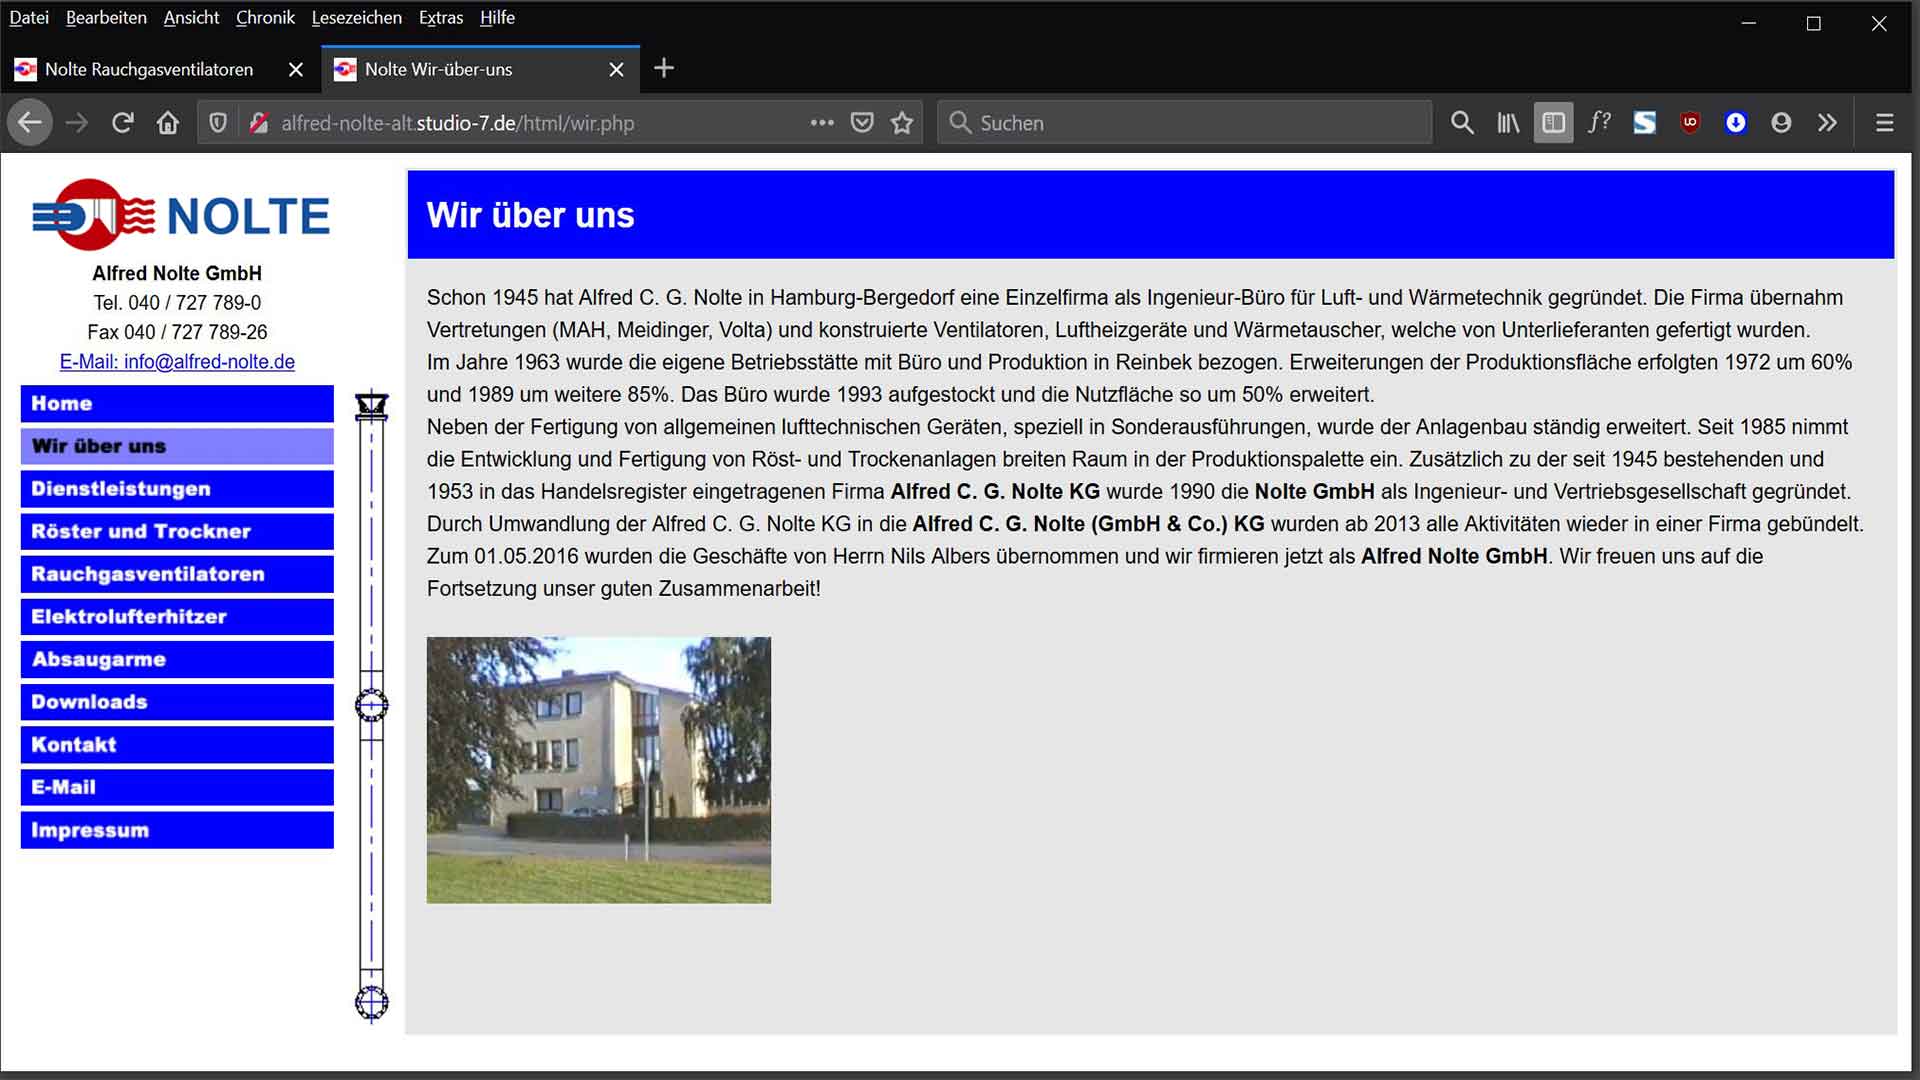
Task: Open the Firefox hamburger menu
Action: click(1885, 123)
